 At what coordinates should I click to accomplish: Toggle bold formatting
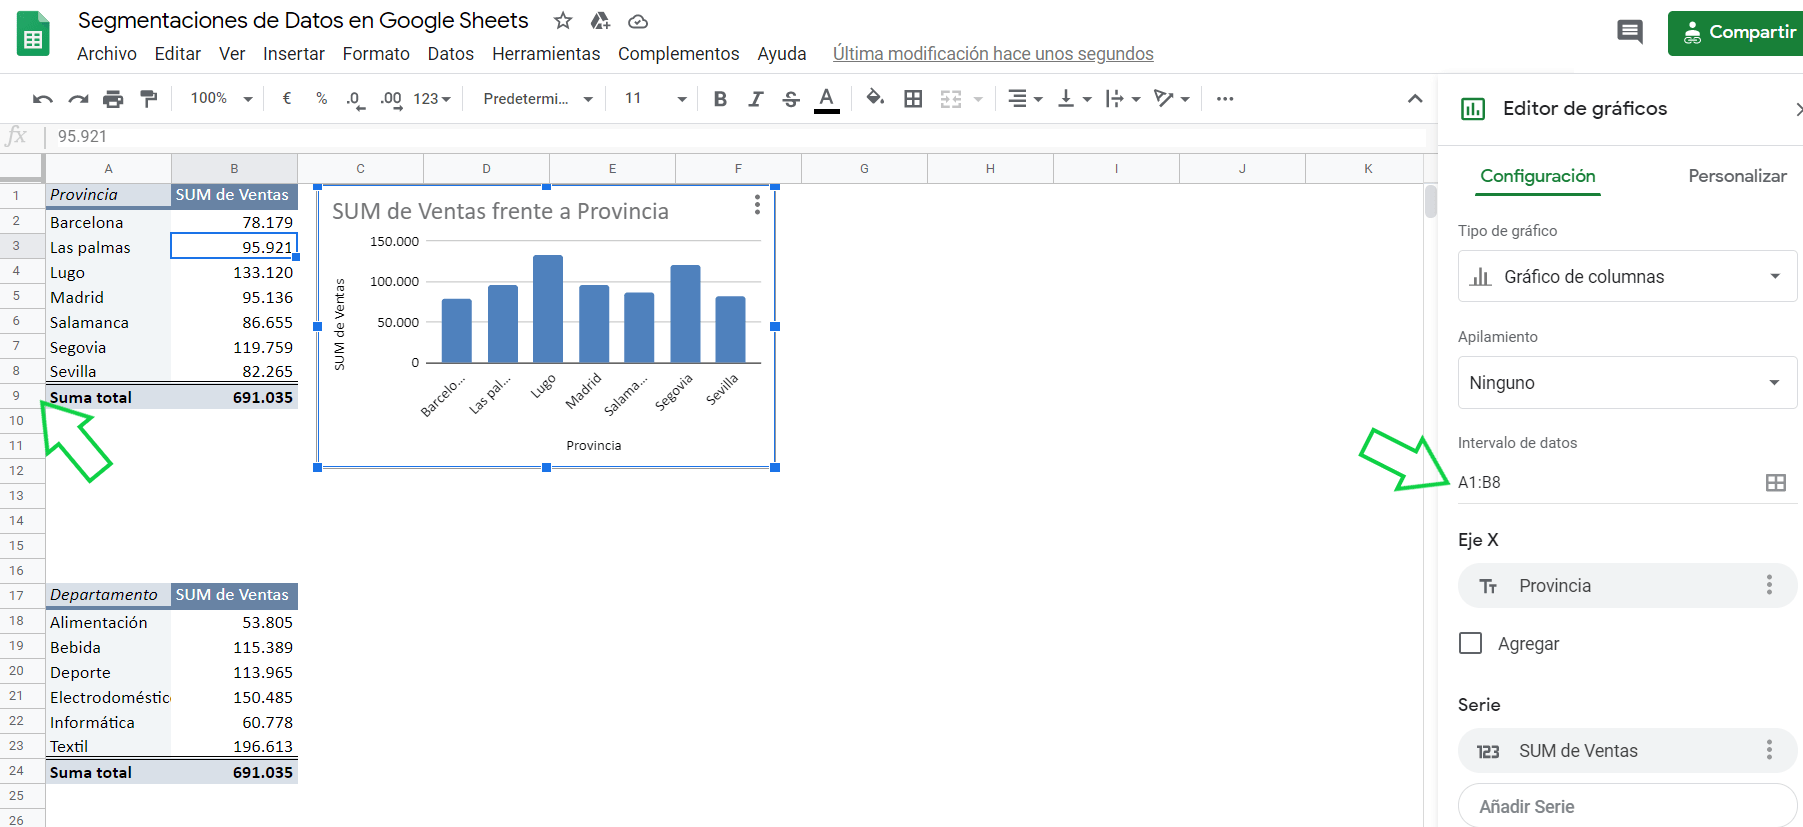(x=720, y=98)
